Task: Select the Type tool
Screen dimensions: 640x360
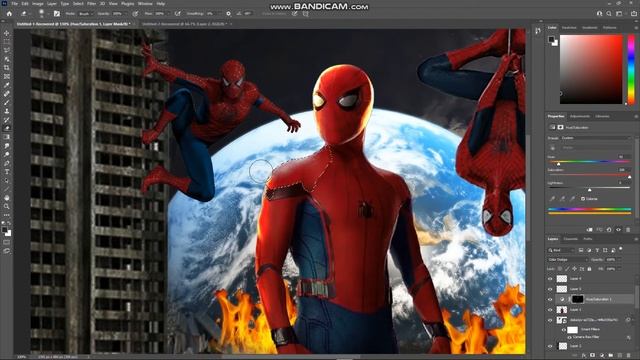Action: point(7,172)
